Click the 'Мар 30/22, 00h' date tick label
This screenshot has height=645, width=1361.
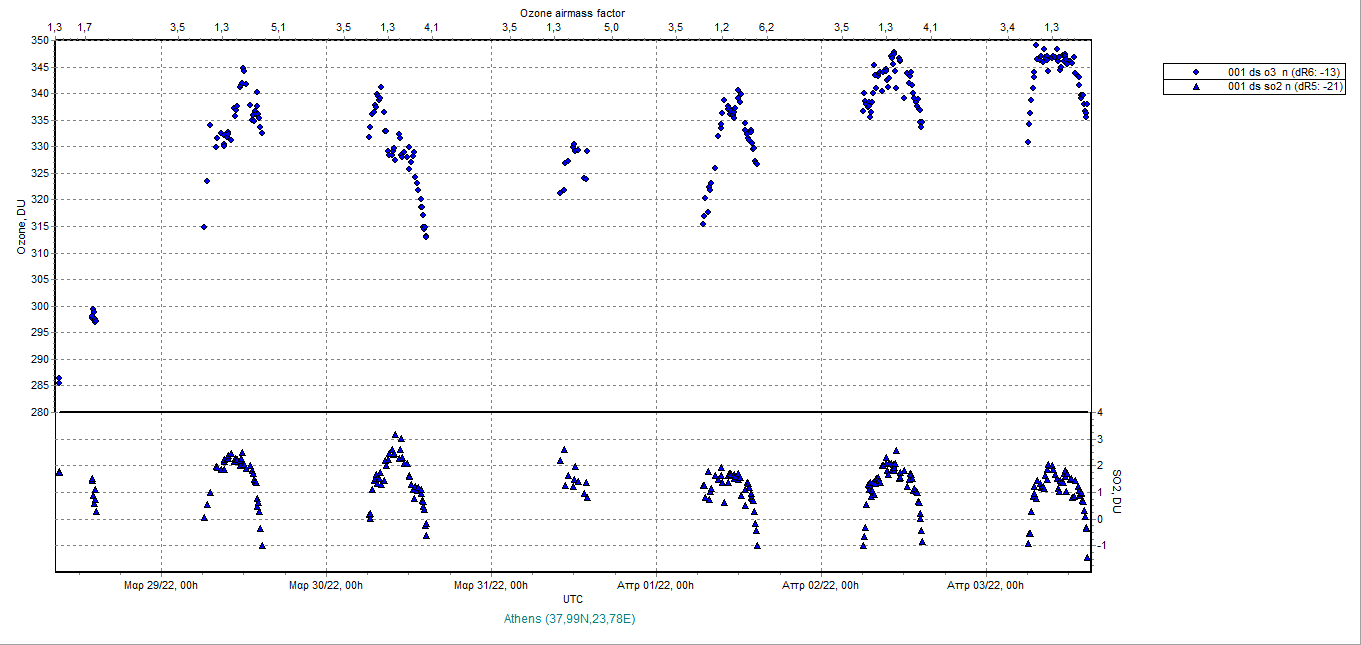point(325,585)
